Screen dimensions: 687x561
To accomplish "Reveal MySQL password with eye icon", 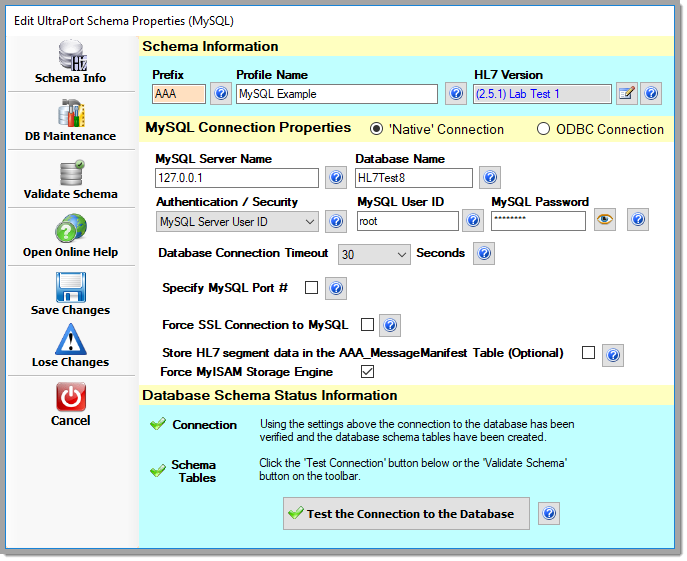I will [605, 220].
